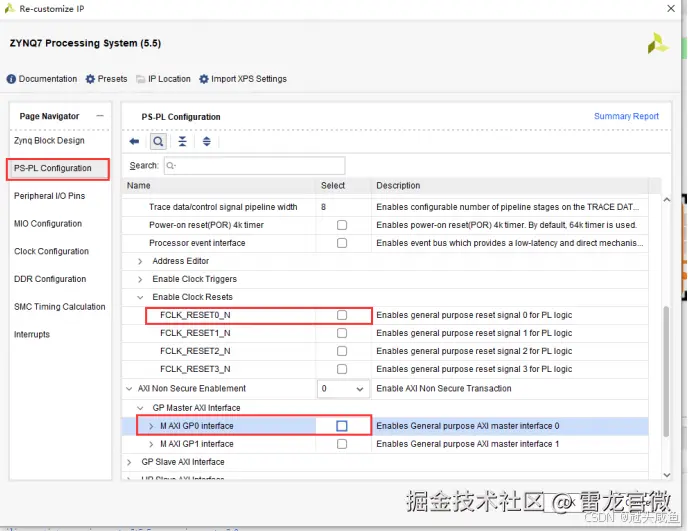The width and height of the screenshot is (688, 531).
Task: Expand GP Slave AXI Interface group
Action: 129,462
